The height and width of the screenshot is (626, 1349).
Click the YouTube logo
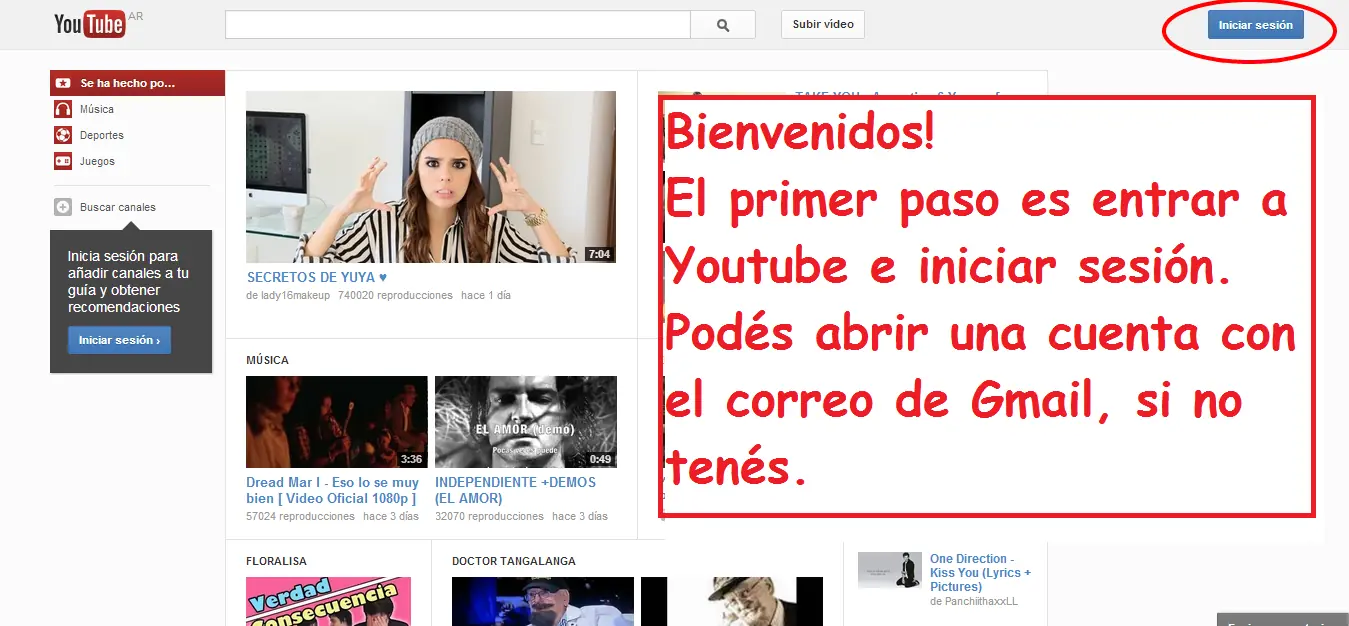click(90, 23)
